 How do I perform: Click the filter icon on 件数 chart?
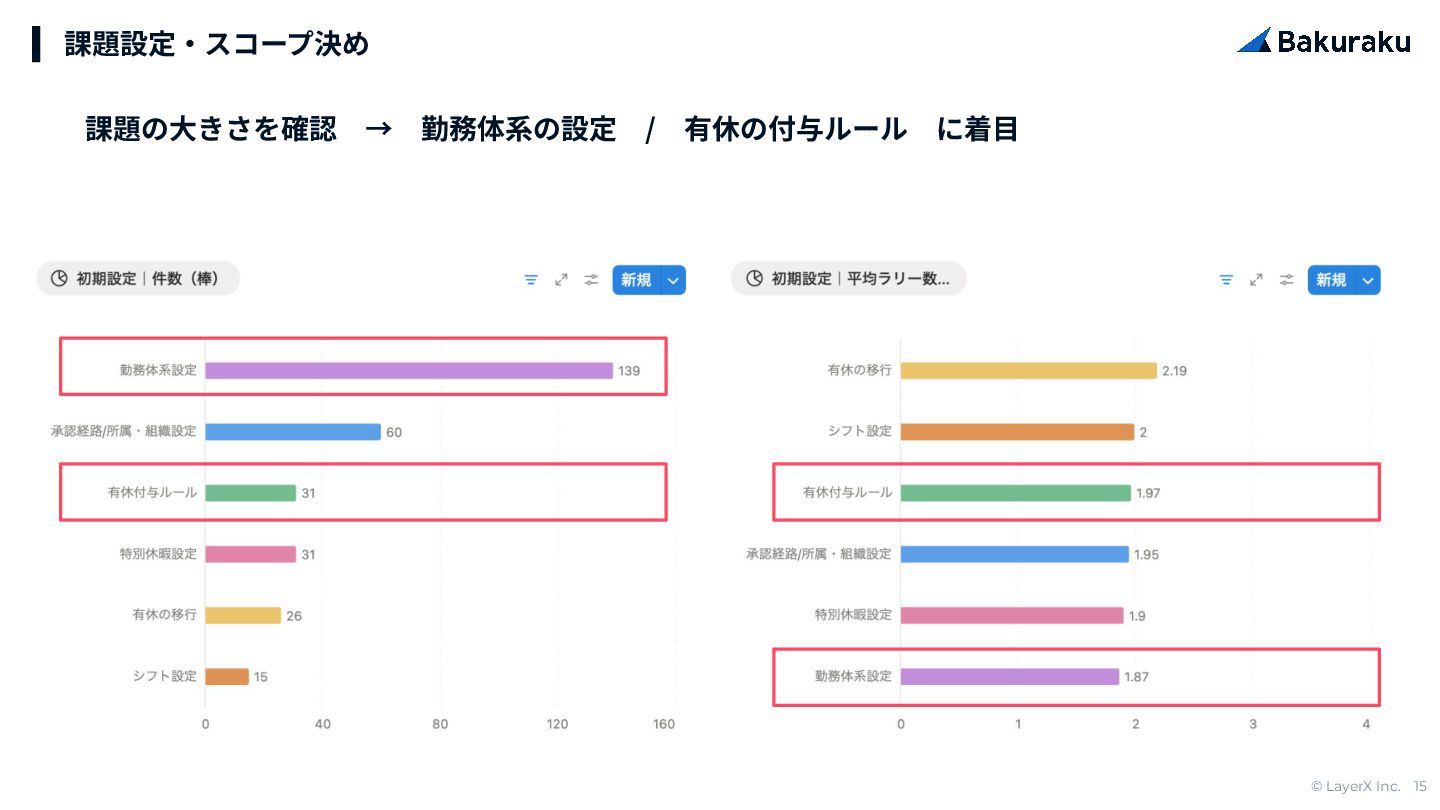click(x=531, y=280)
